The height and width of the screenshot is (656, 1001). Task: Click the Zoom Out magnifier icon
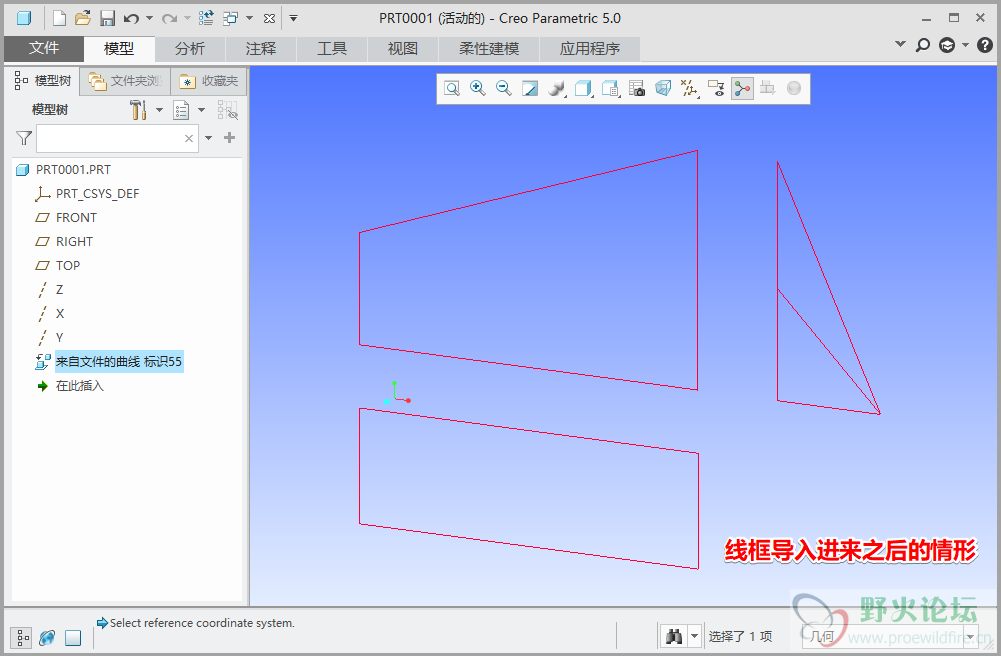click(504, 89)
